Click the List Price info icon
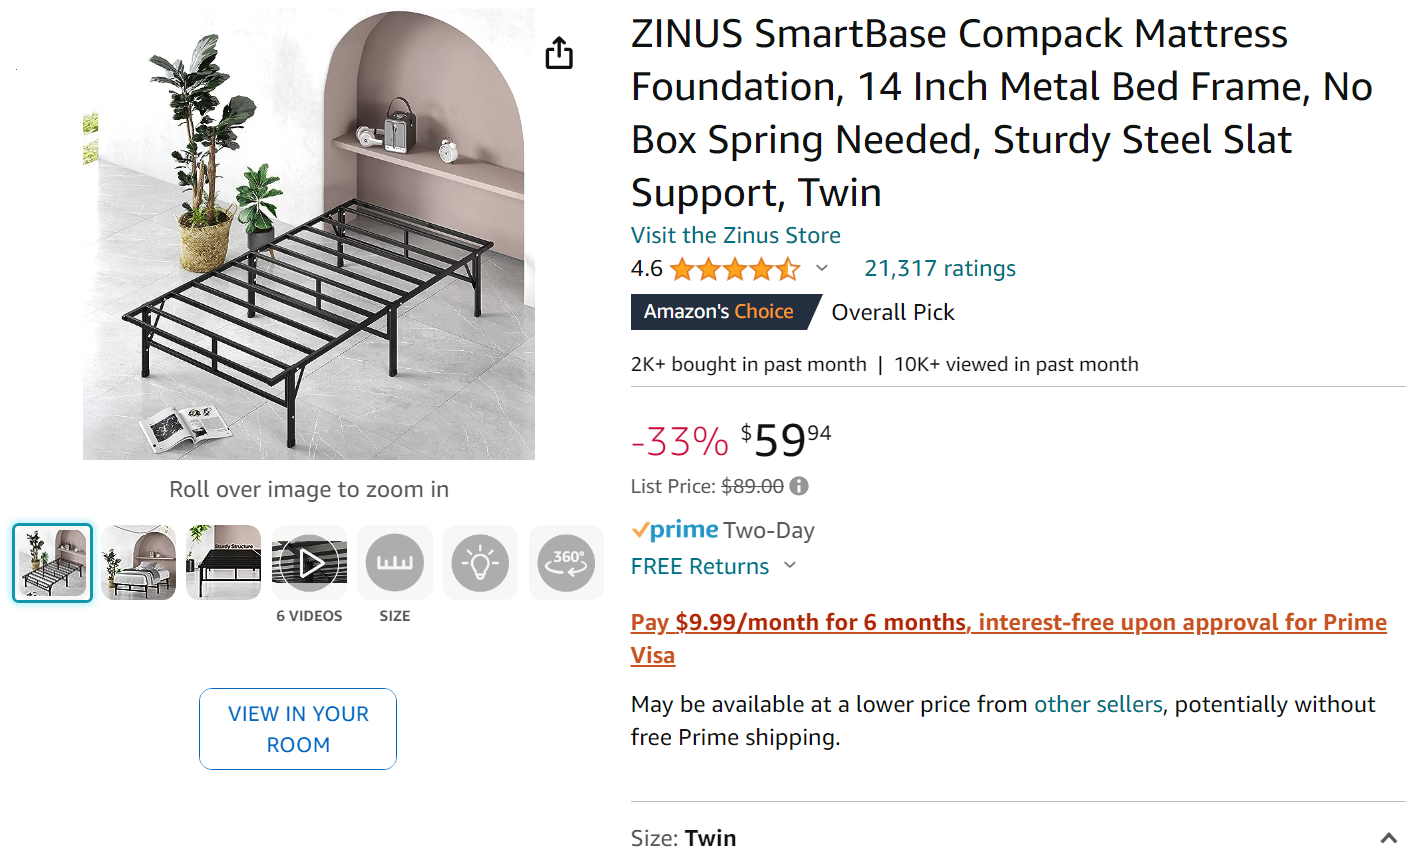Screen dimensions: 1414x856 click(x=799, y=486)
